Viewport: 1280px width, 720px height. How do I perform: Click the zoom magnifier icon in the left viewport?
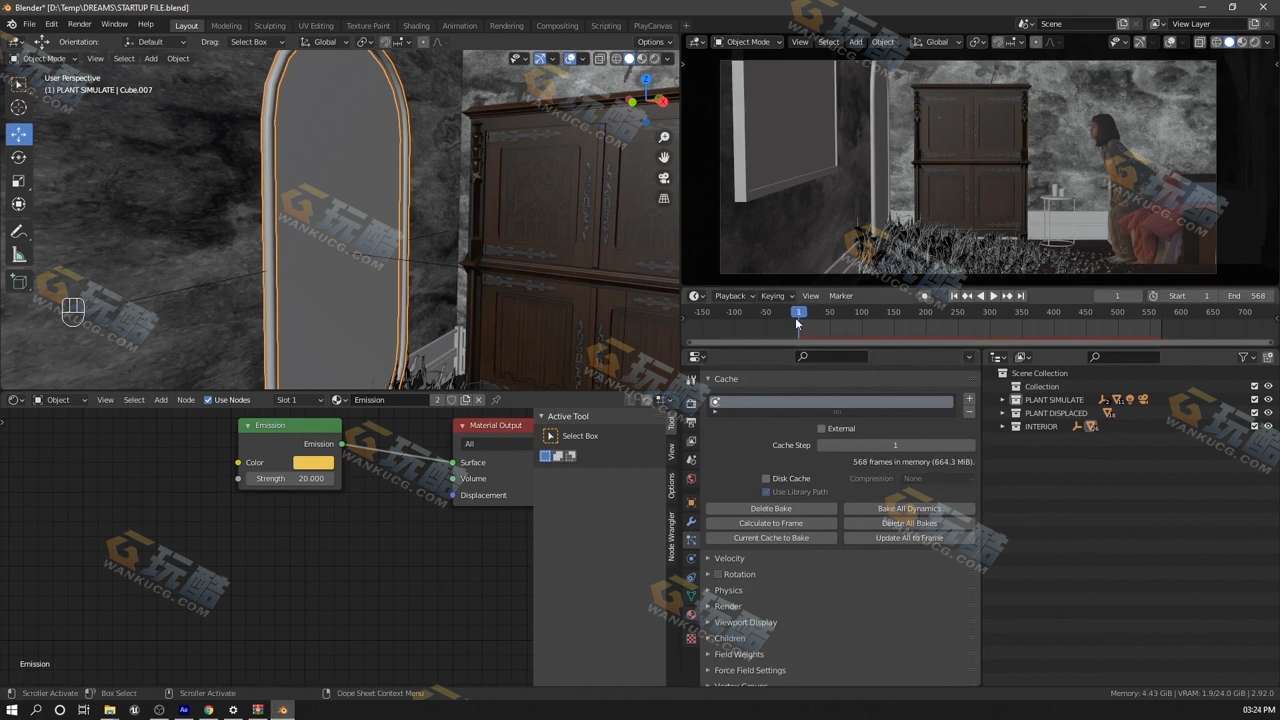[664, 137]
